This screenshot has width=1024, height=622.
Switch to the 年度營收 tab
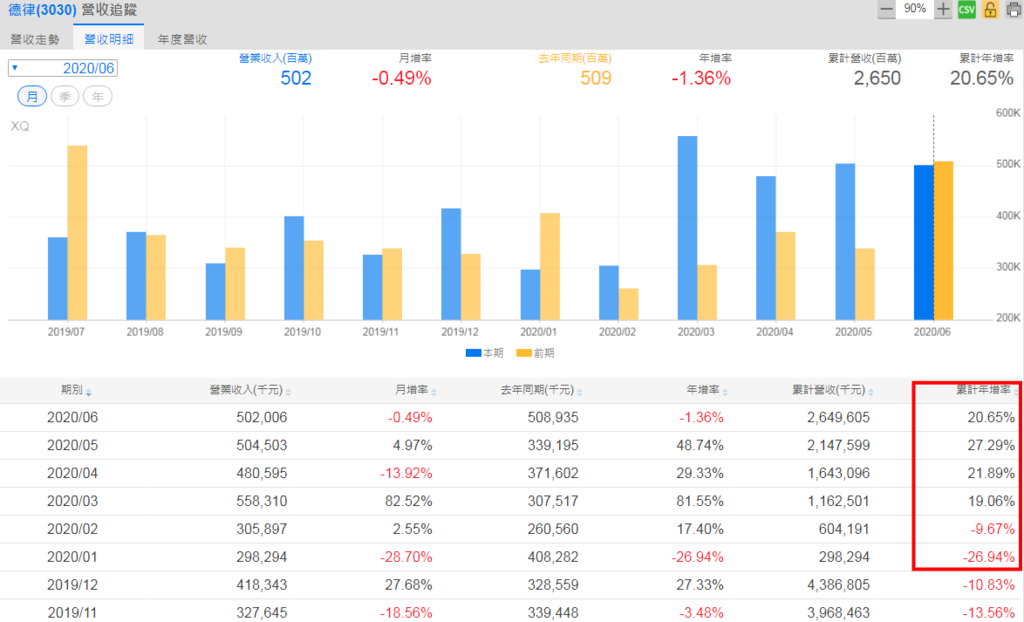pos(182,39)
